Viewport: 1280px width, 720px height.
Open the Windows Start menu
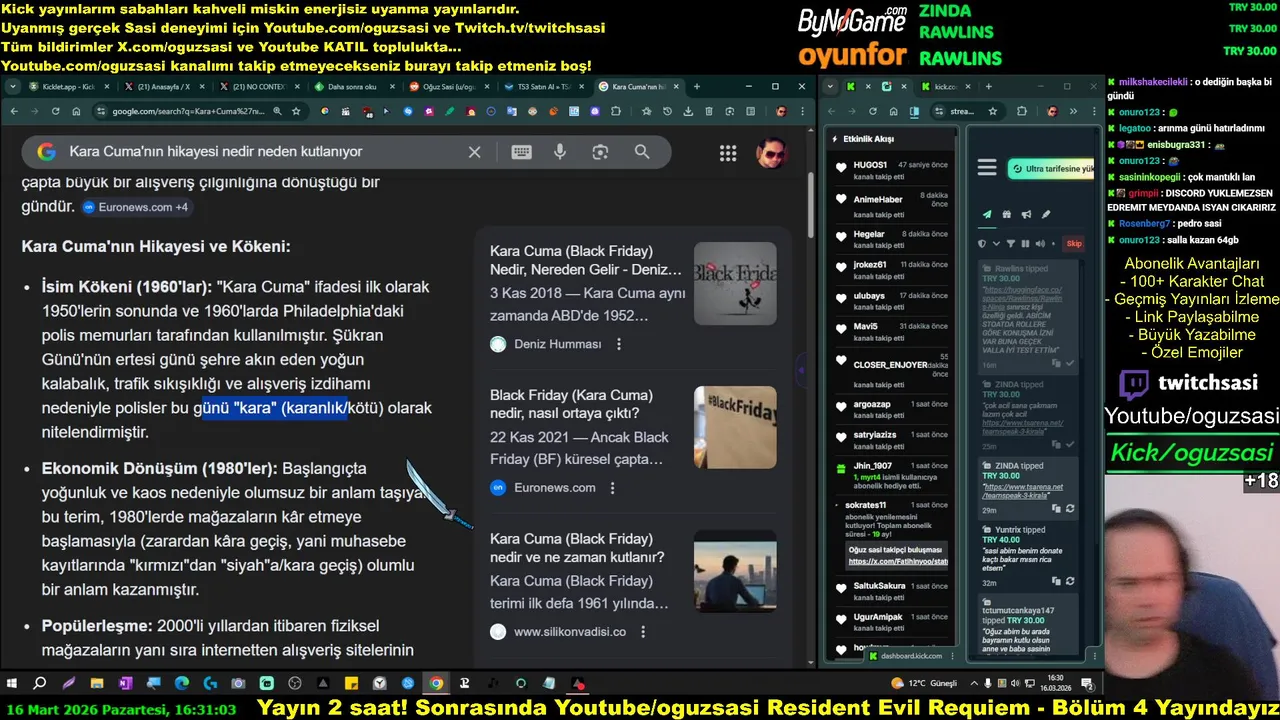[x=12, y=684]
